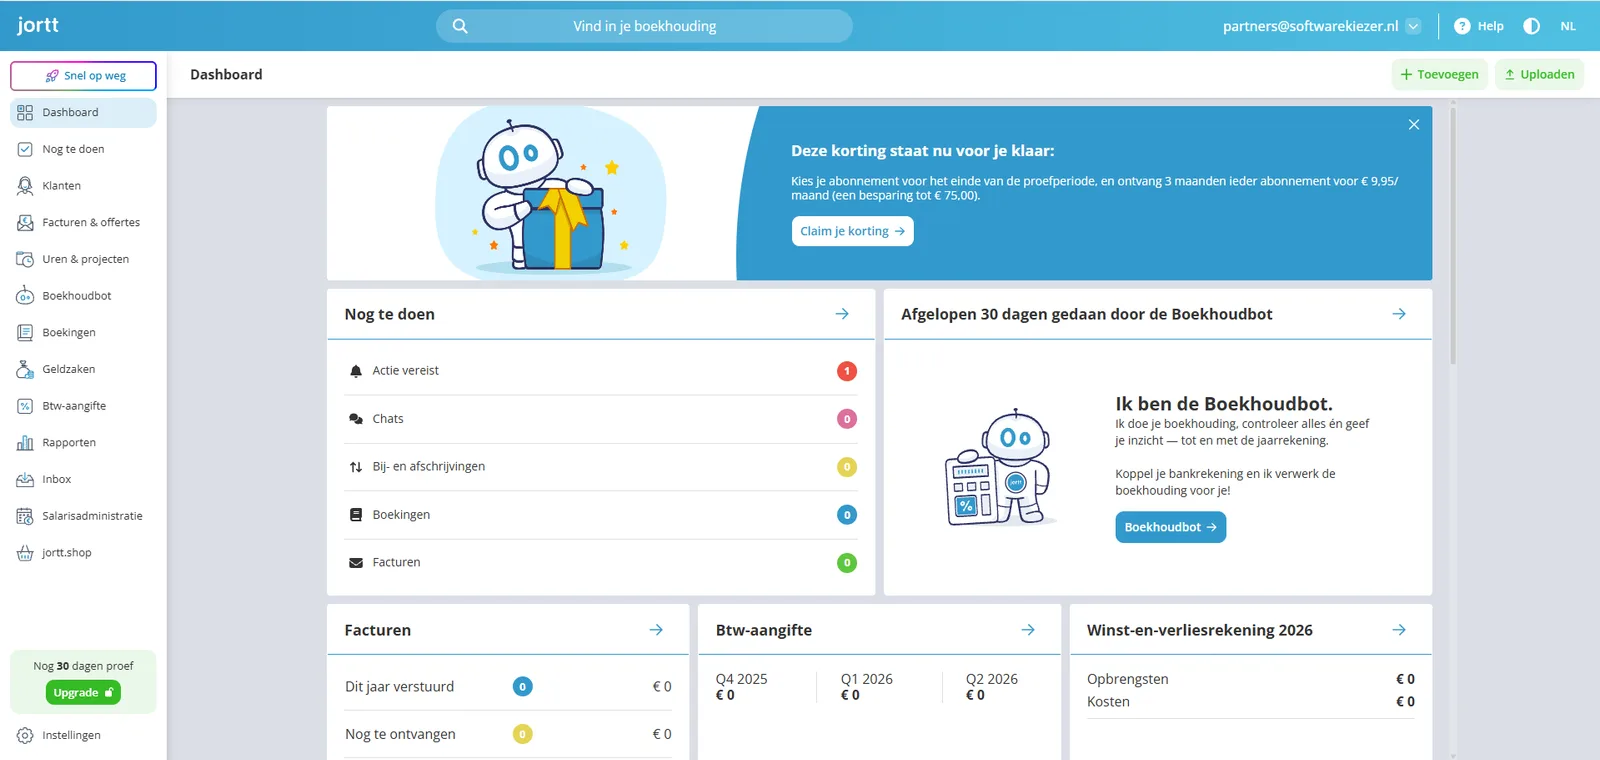1600x760 pixels.
Task: Open Btw-aangifte card arrow
Action: (x=1028, y=630)
